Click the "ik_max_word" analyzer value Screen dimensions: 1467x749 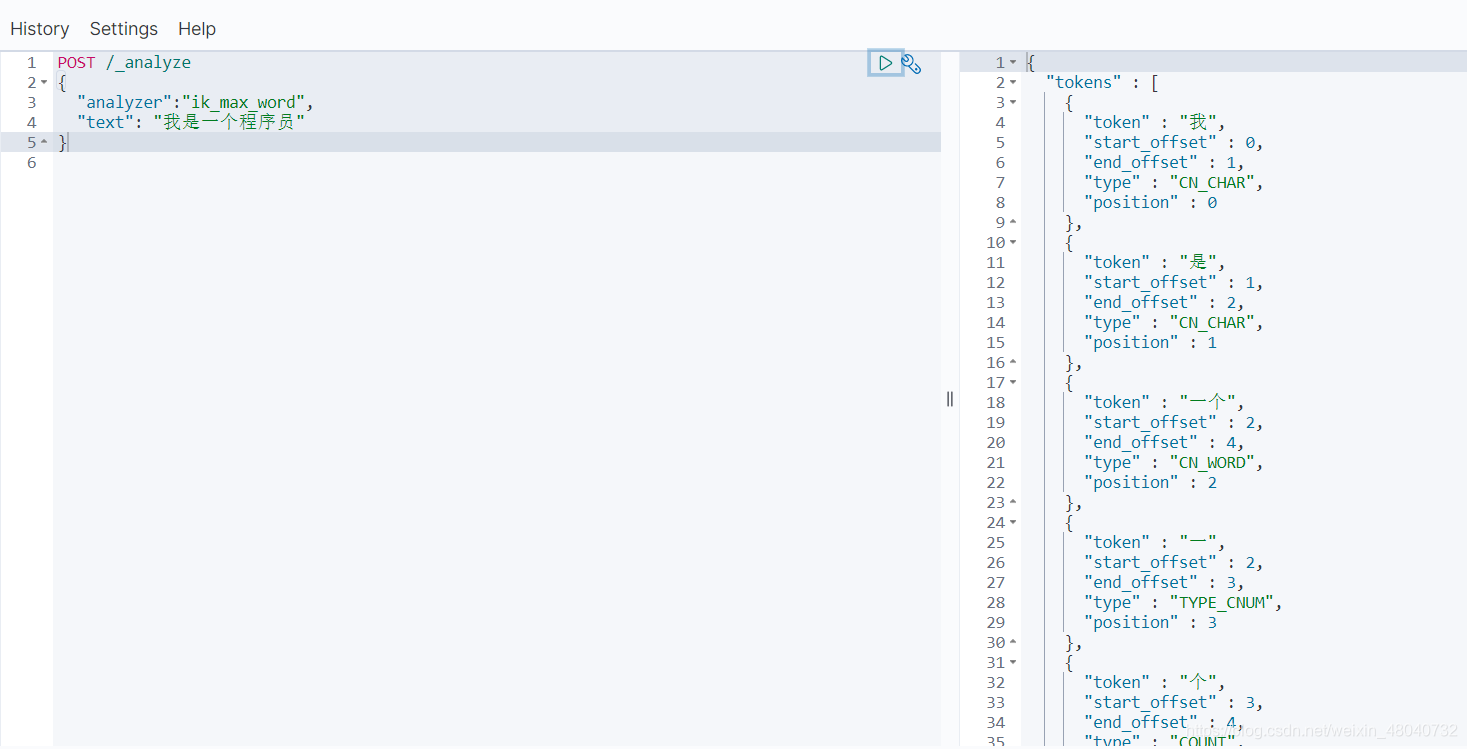243,102
